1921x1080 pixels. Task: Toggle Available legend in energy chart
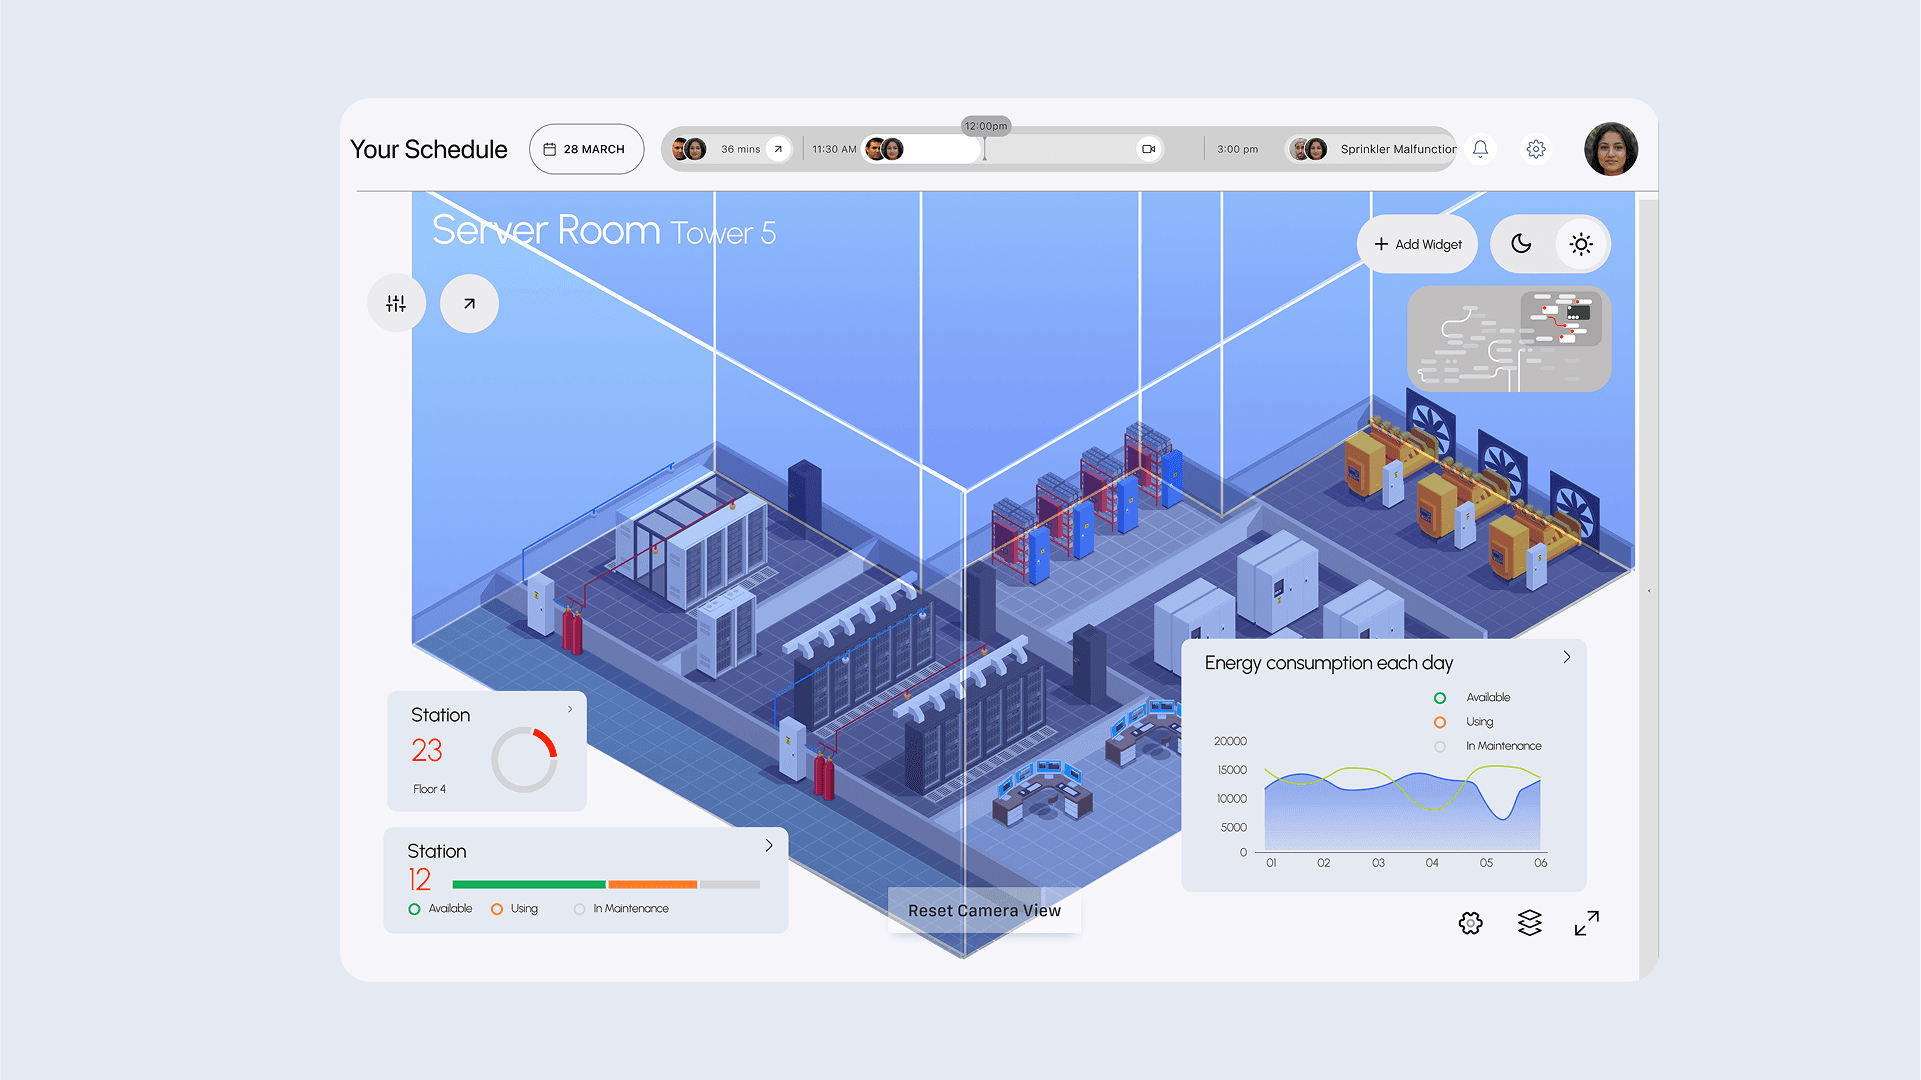click(x=1440, y=698)
